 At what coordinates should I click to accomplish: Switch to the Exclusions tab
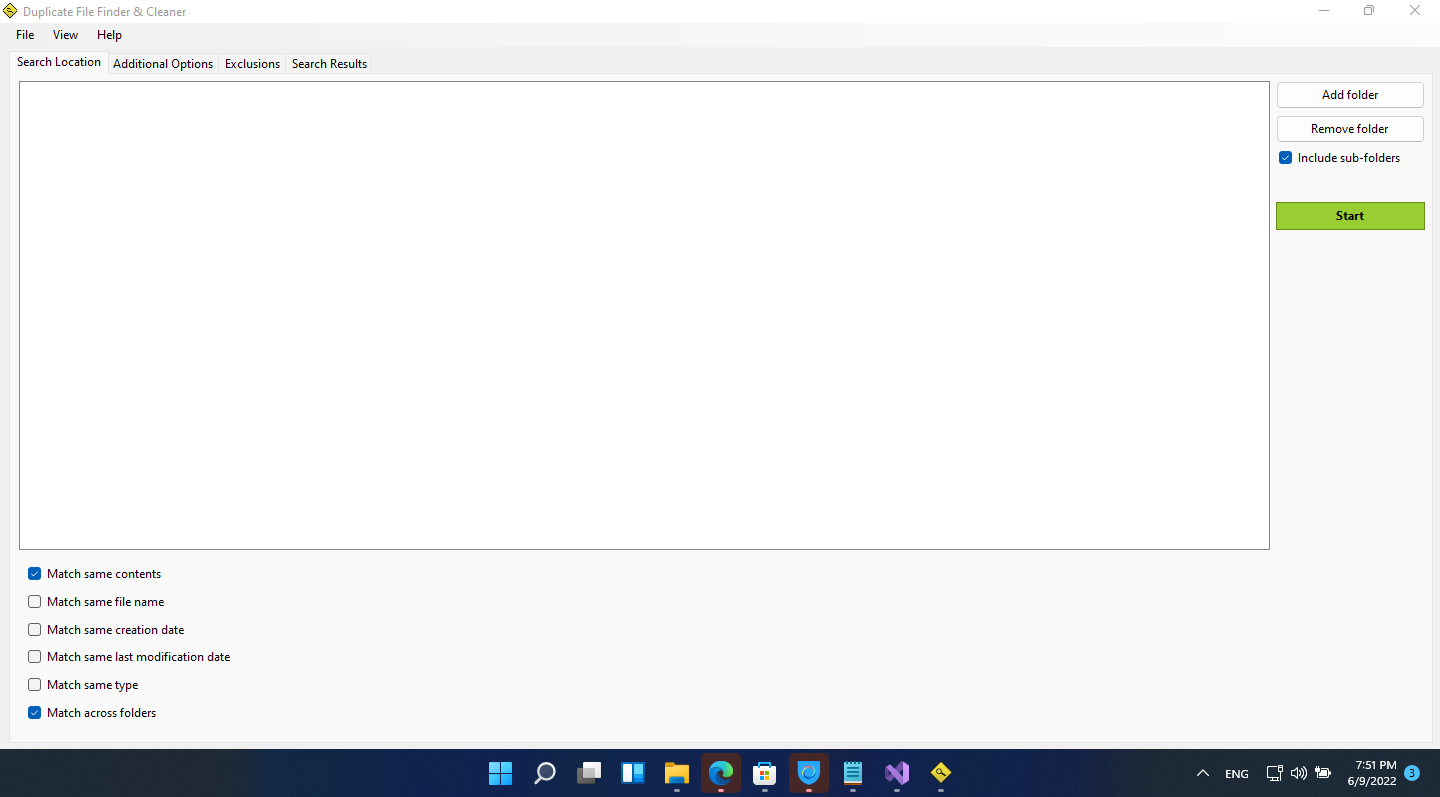(x=252, y=64)
